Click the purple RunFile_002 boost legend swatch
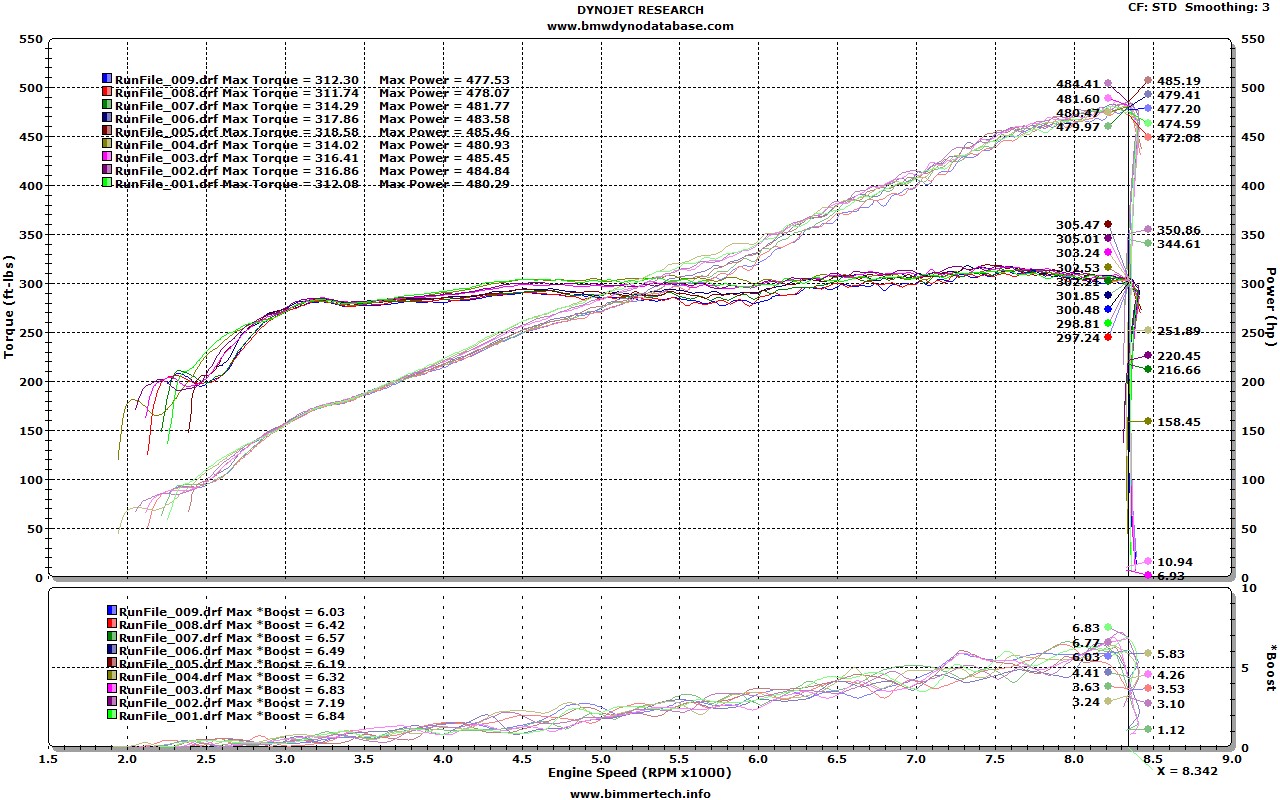This screenshot has height=800, width=1280. (111, 702)
